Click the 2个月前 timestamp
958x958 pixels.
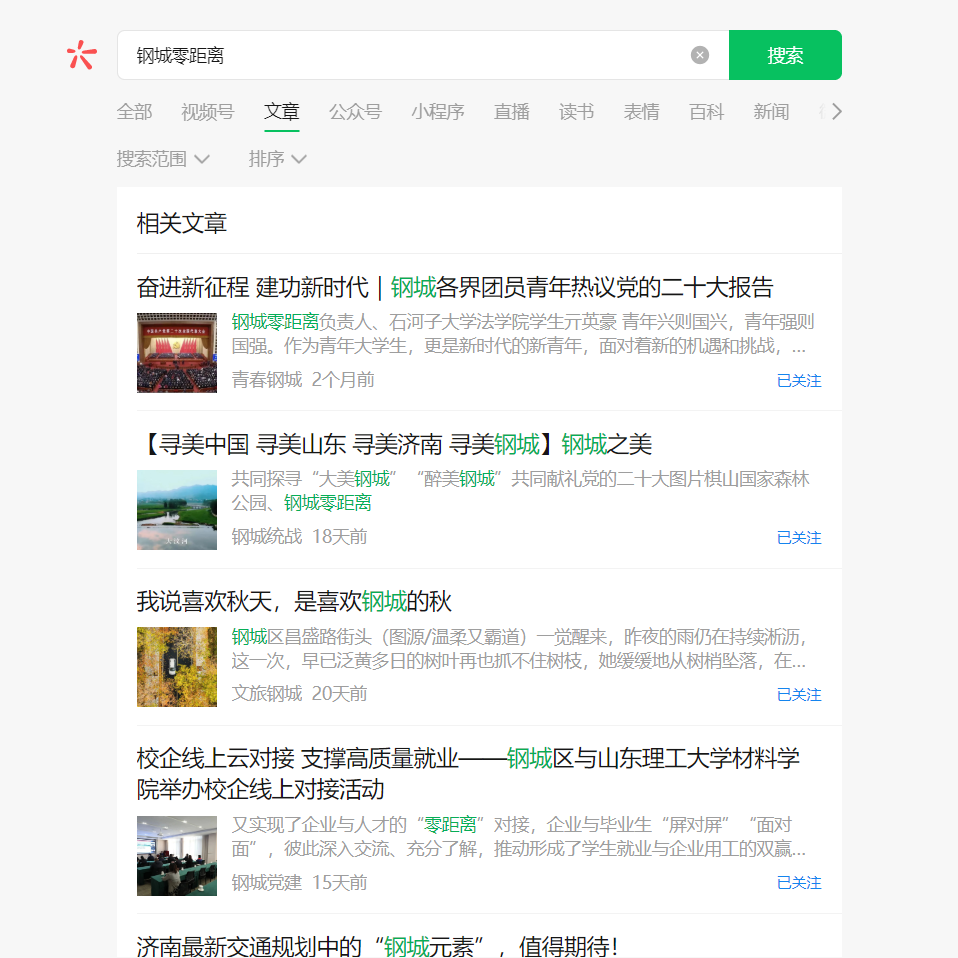tap(343, 379)
